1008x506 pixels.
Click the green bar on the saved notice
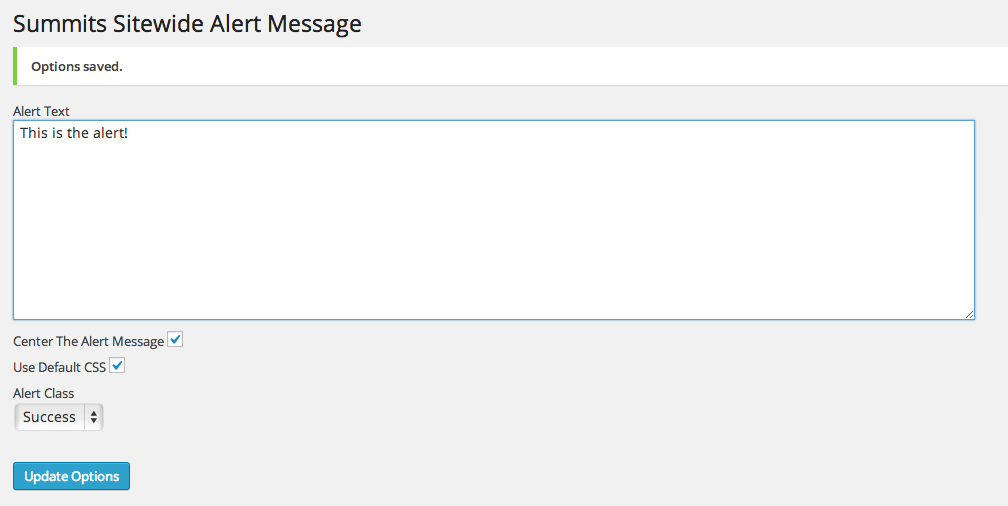click(x=15, y=66)
